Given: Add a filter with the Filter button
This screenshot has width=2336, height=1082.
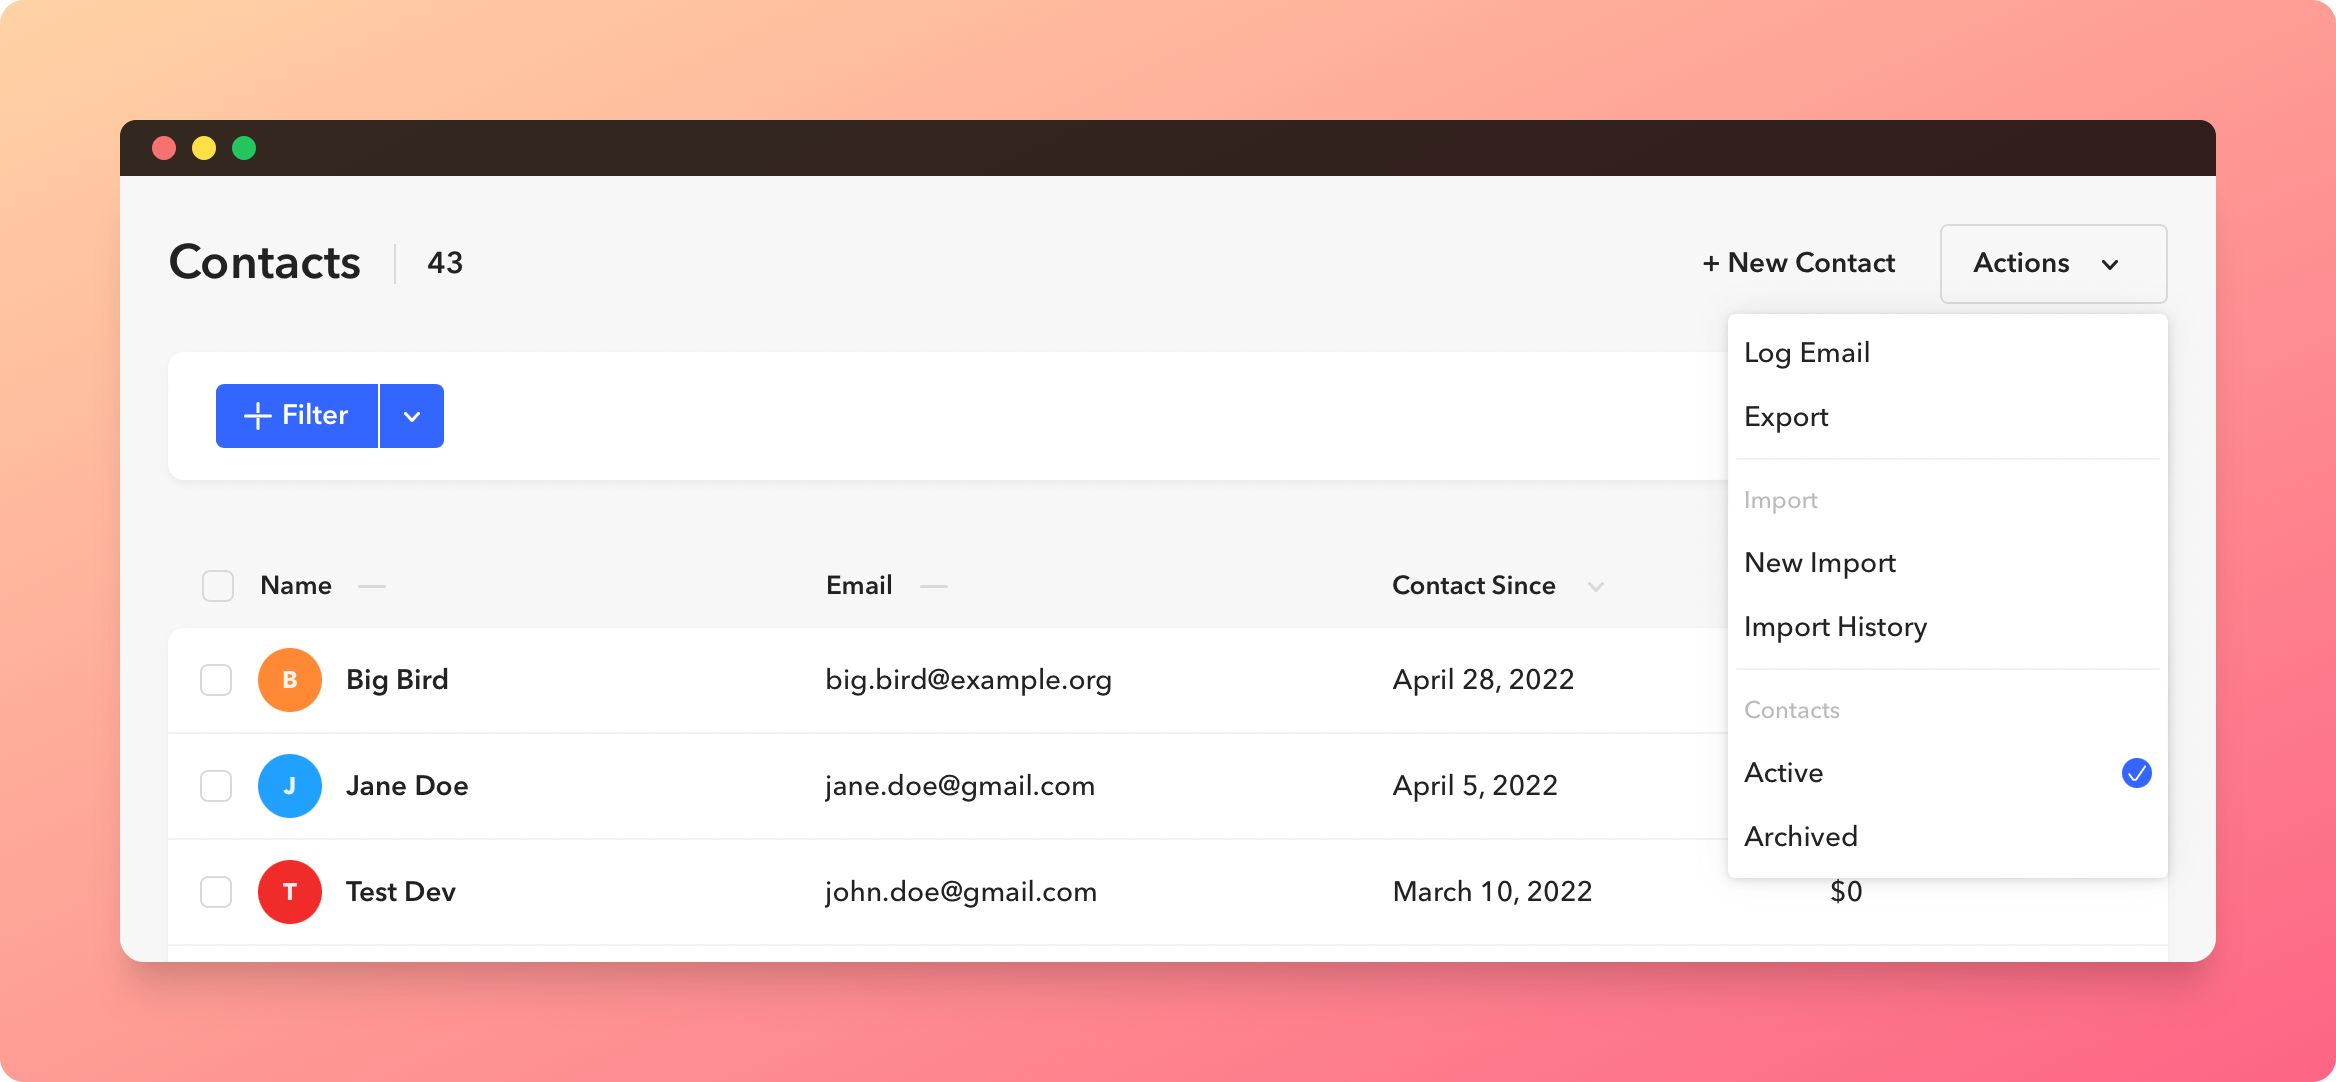Looking at the screenshot, I should [297, 416].
